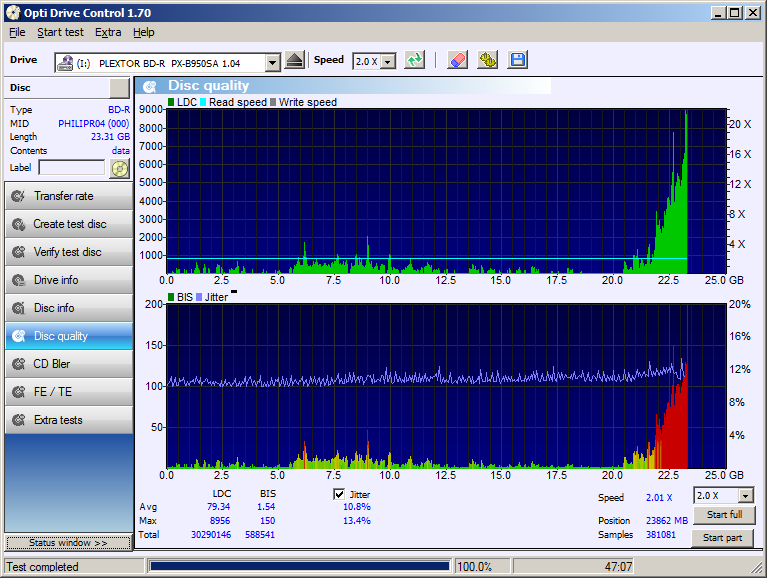The height and width of the screenshot is (578, 767).
Task: Select the CD Bler tab
Action: pyautogui.click(x=68, y=364)
